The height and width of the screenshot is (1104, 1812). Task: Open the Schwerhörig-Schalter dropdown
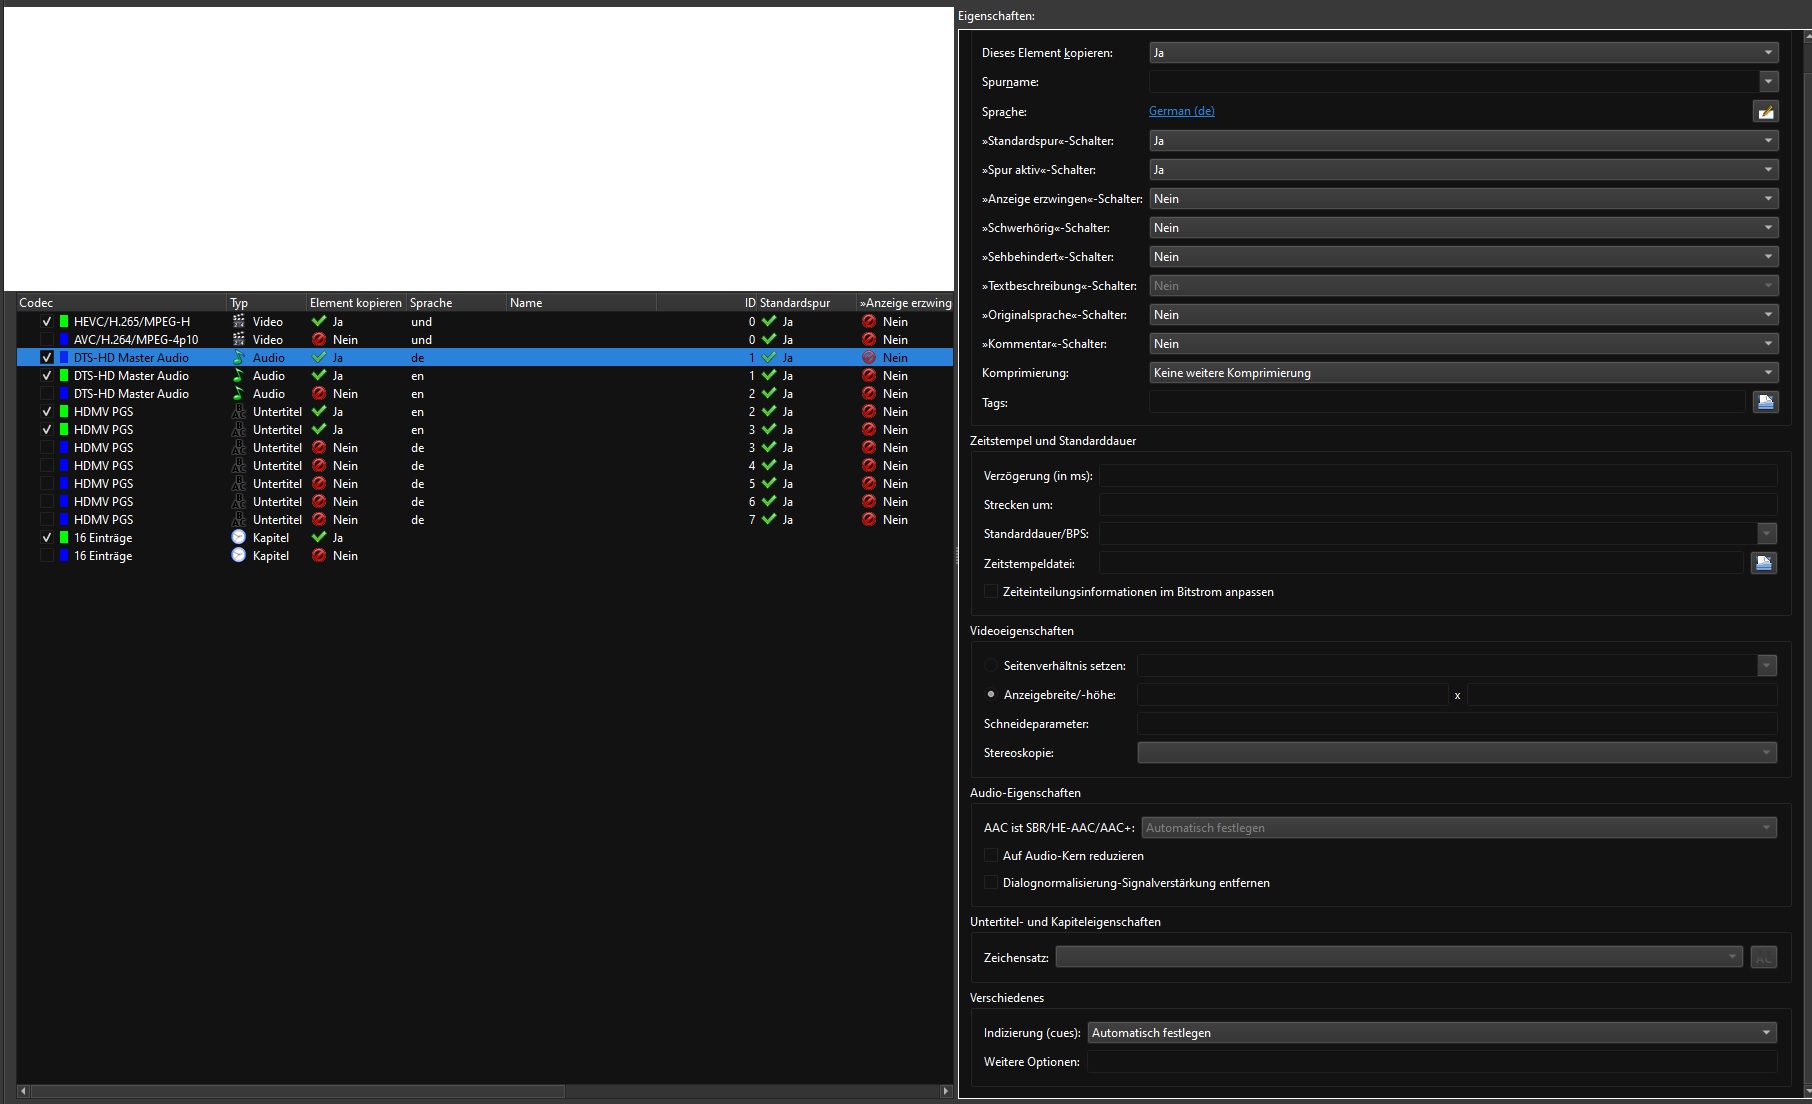[x=1463, y=228]
